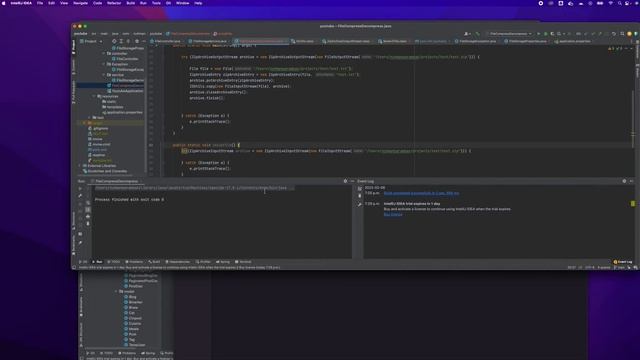Image resolution: width=640 pixels, height=360 pixels.
Task: Print Run console output
Action: pyautogui.click(x=88, y=217)
